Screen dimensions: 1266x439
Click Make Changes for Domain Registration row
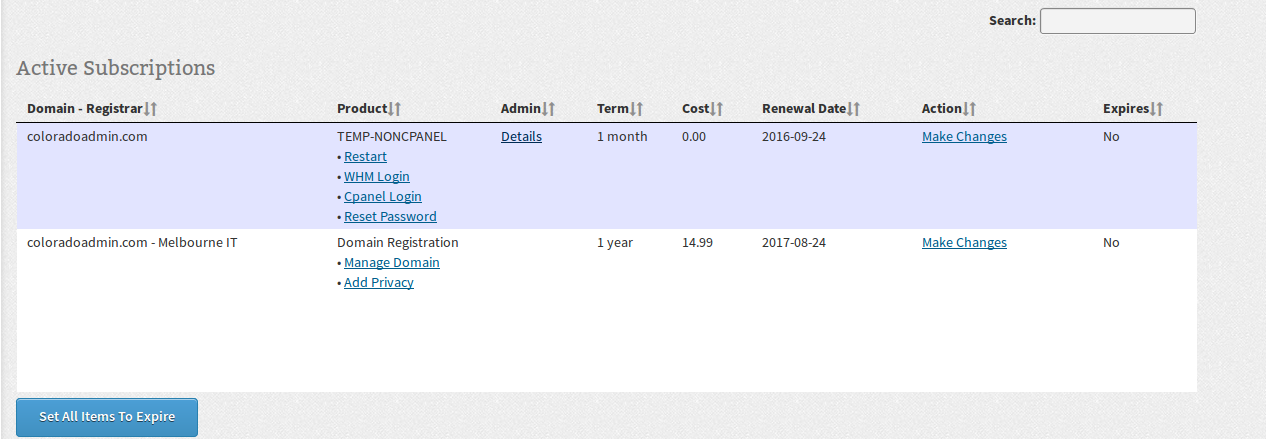click(x=964, y=243)
